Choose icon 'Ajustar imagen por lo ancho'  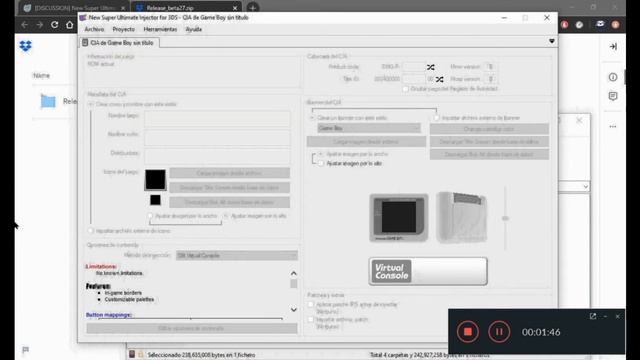pos(150,216)
